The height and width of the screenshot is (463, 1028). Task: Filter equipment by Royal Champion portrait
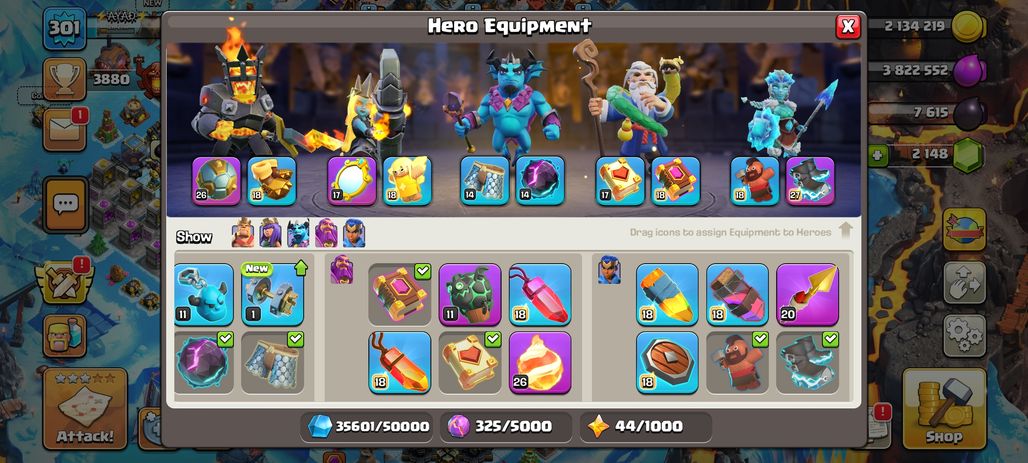tap(354, 233)
